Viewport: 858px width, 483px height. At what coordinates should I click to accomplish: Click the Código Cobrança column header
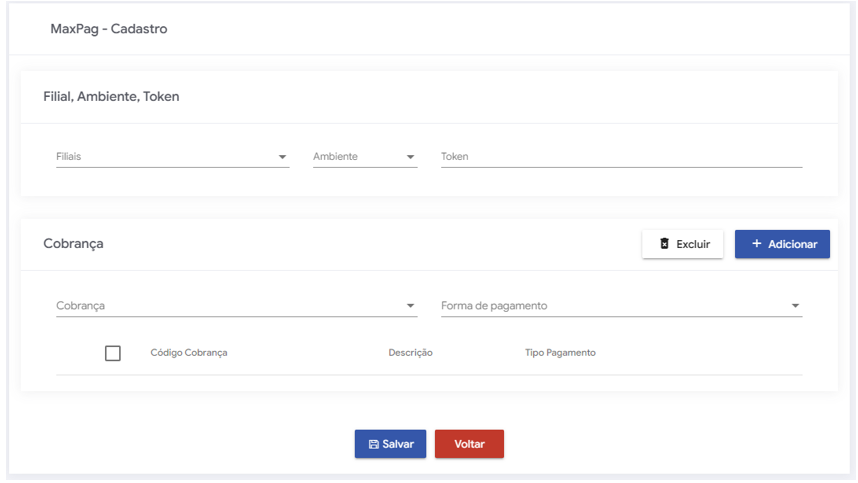click(189, 353)
